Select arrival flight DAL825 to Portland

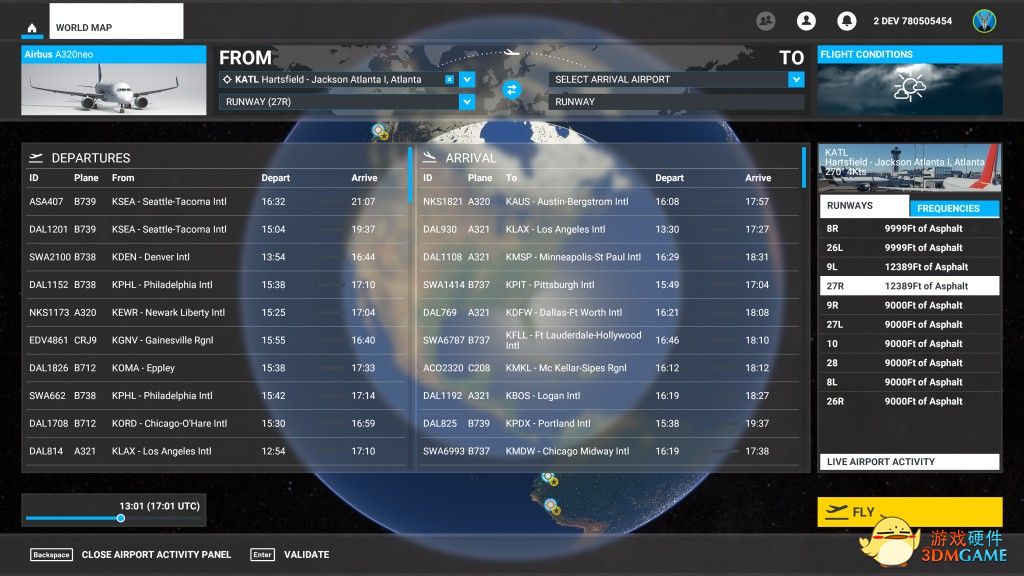click(609, 424)
